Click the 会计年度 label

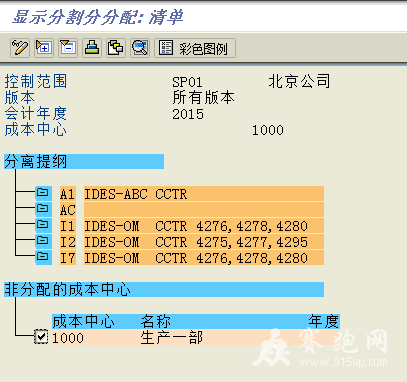(36, 113)
